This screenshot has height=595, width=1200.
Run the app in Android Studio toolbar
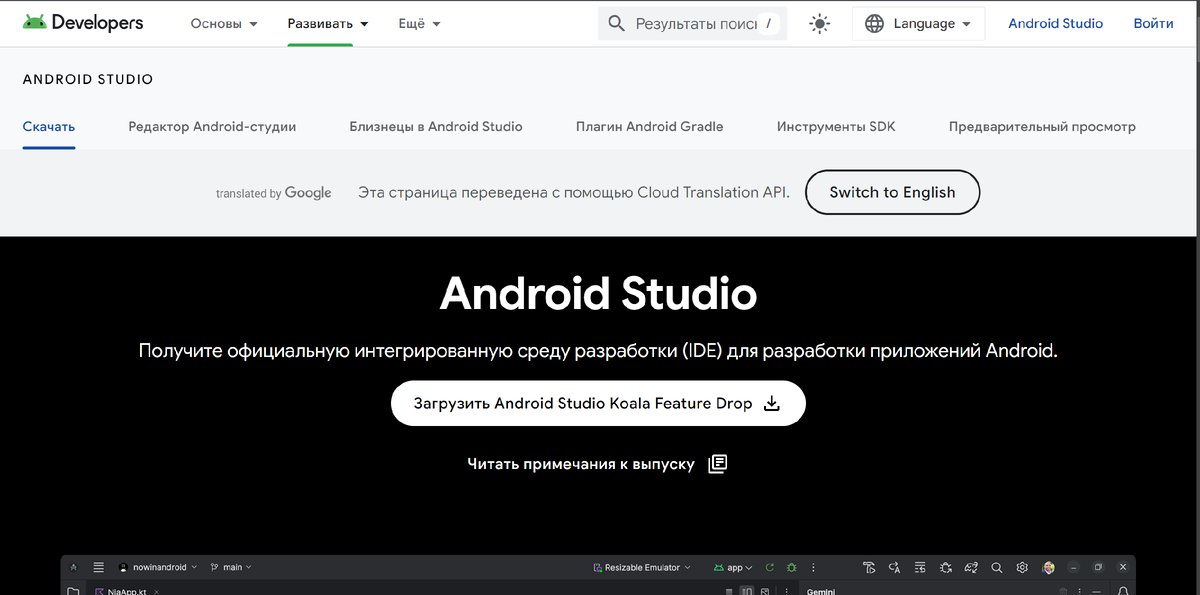(770, 567)
